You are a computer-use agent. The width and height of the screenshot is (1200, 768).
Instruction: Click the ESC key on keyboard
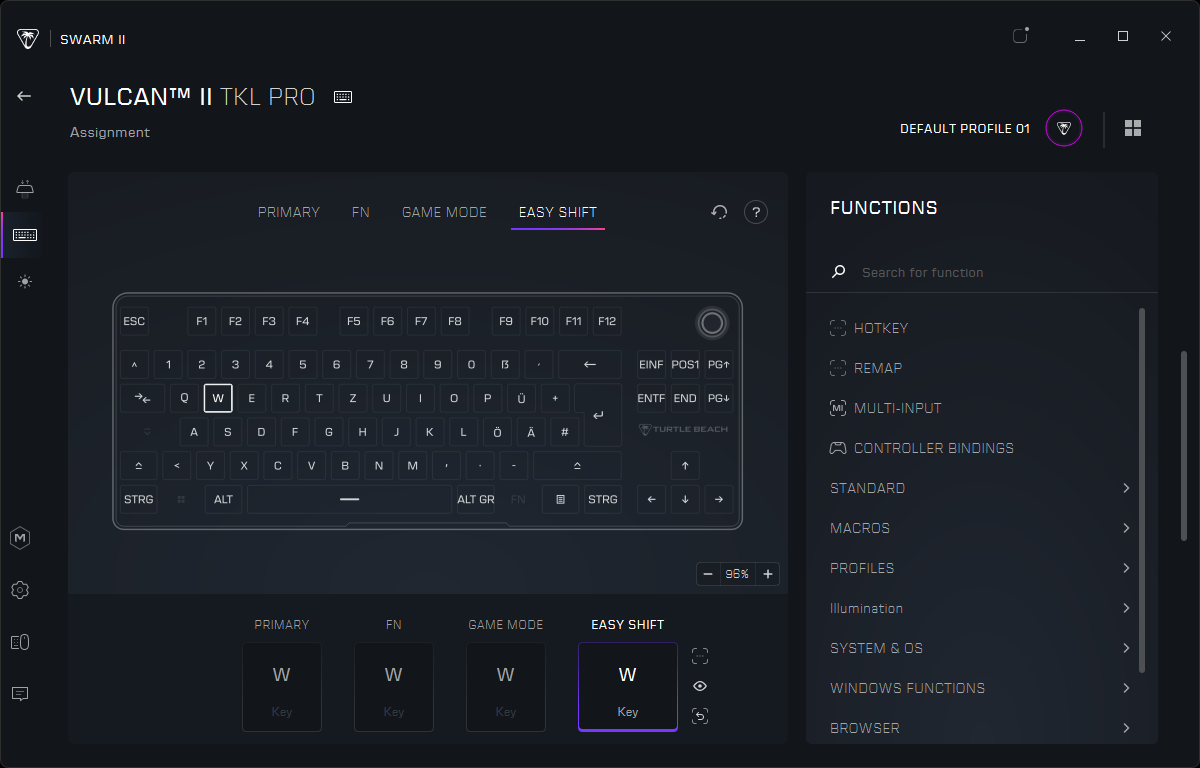pos(134,321)
